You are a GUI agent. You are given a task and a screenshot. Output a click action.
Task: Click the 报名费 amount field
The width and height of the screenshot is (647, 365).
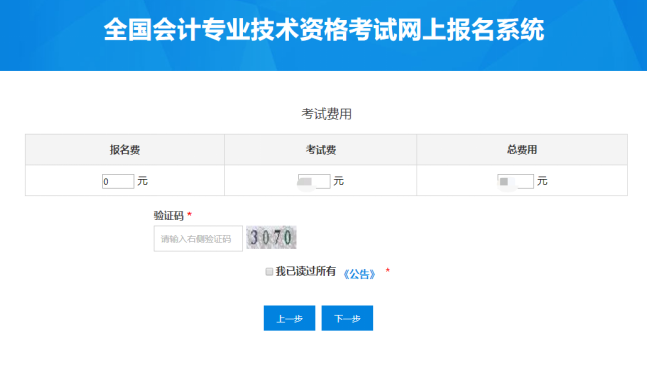[118, 181]
